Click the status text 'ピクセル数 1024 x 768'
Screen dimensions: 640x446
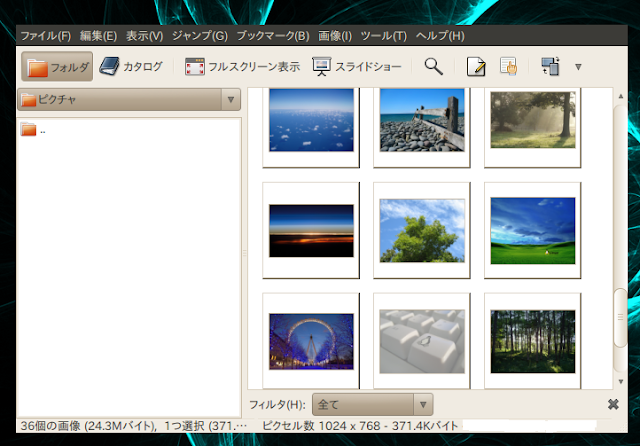321,426
